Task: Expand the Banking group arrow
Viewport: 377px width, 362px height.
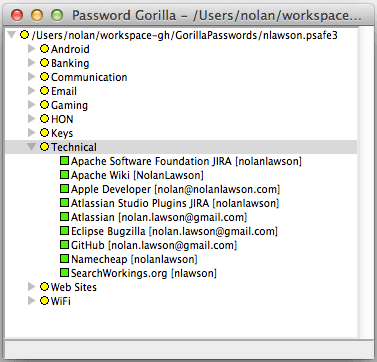Action: coord(32,63)
